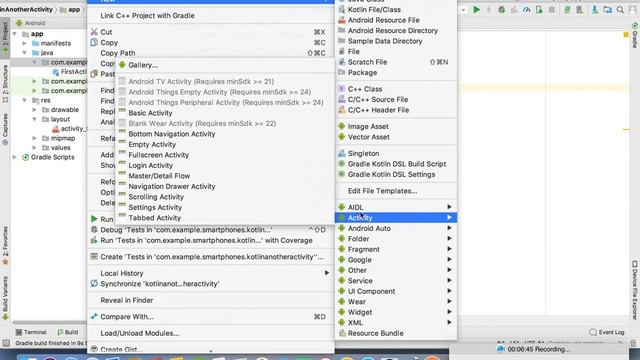
Task: Click the Copy icon in context menu
Action: coord(94,42)
